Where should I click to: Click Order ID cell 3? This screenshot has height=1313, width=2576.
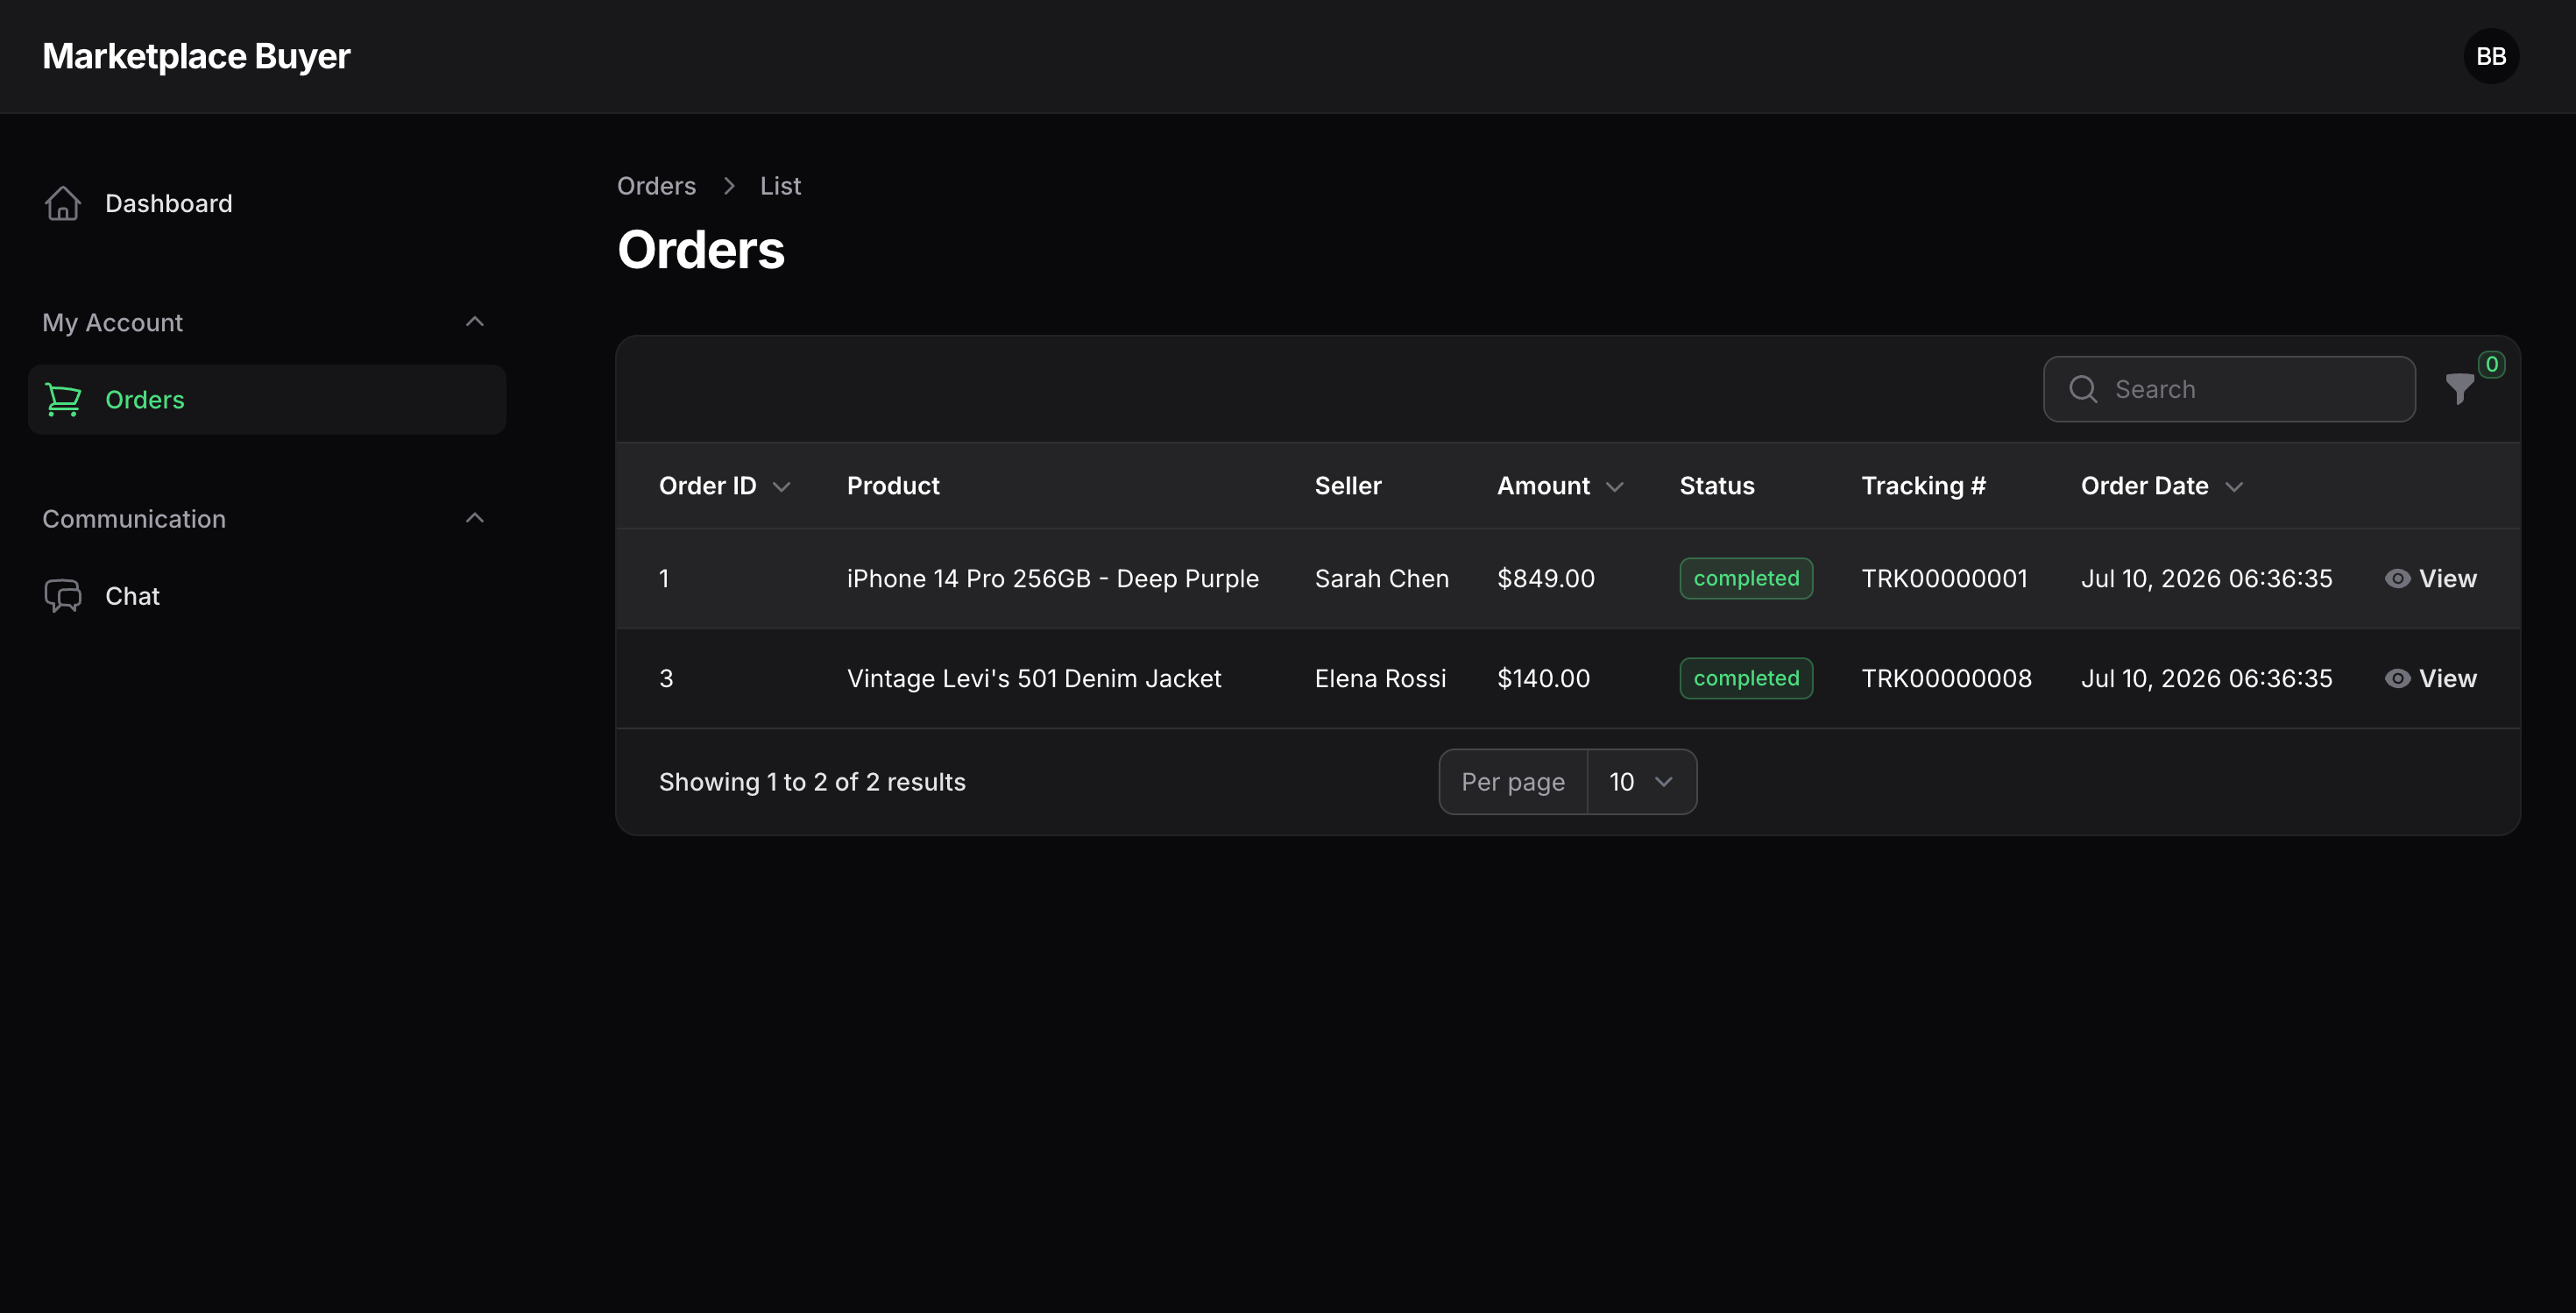(x=666, y=679)
